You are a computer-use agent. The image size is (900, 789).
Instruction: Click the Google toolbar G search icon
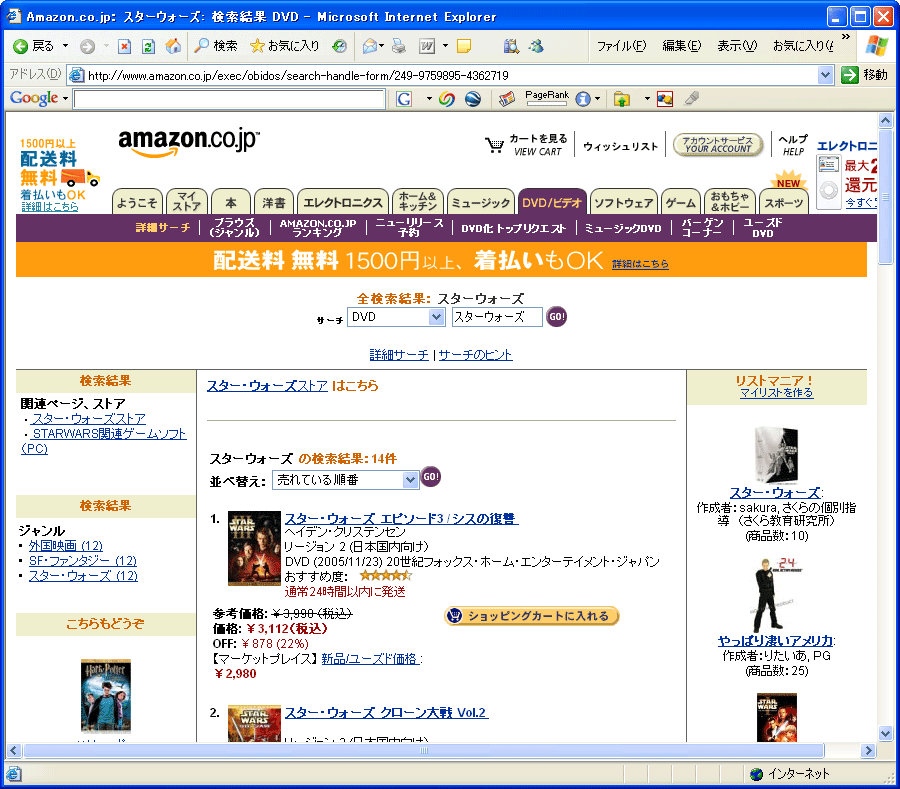(x=404, y=99)
